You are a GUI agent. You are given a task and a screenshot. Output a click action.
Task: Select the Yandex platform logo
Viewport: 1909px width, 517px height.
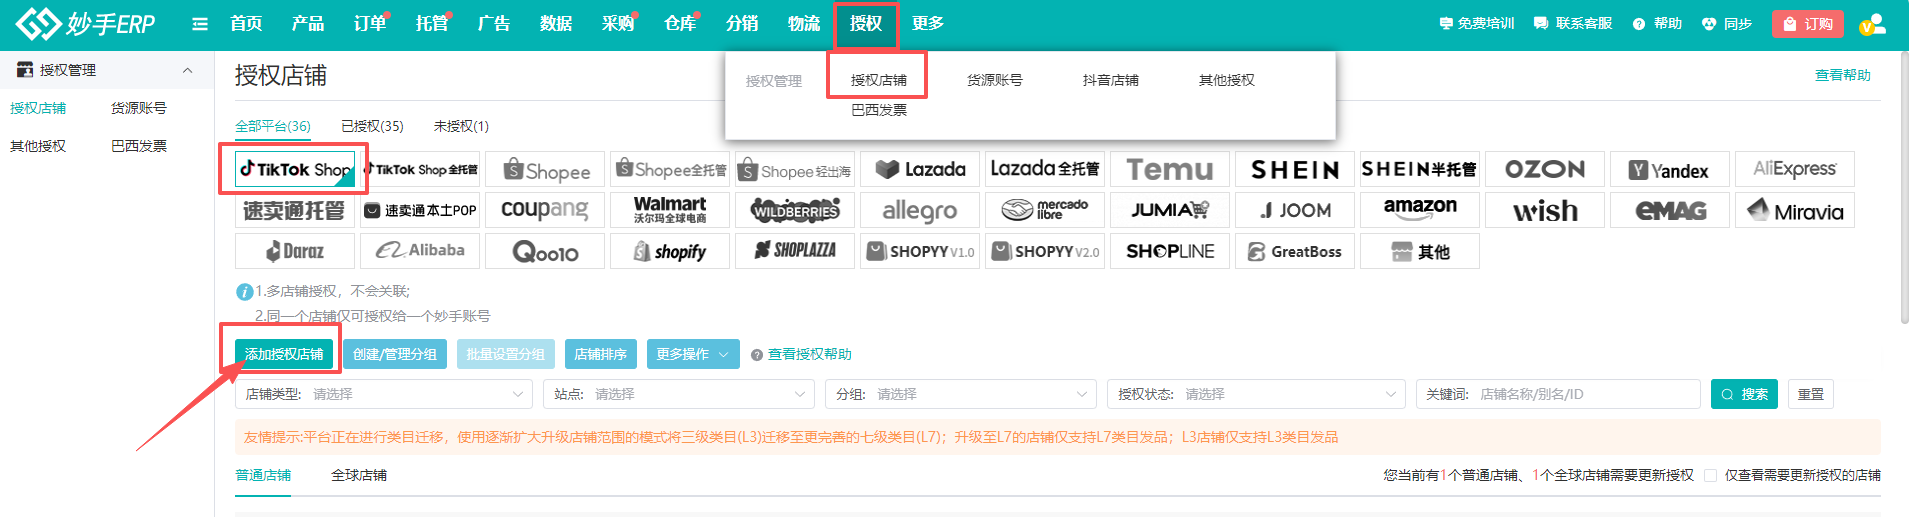click(1670, 169)
